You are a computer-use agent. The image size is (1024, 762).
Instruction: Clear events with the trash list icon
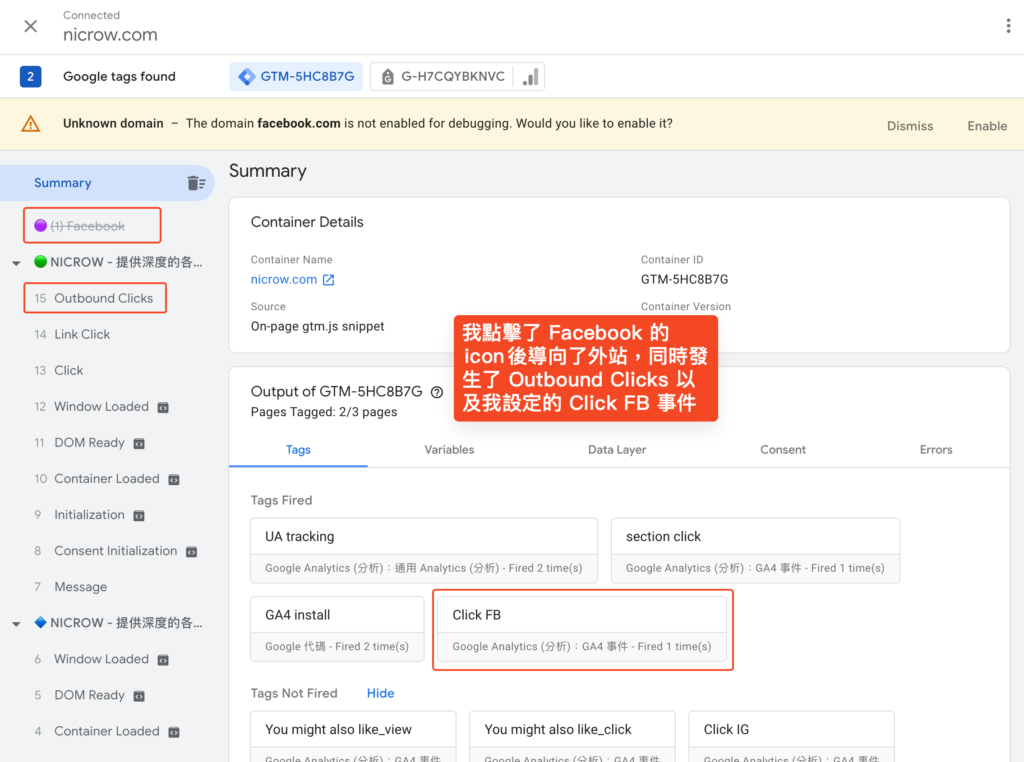(196, 183)
